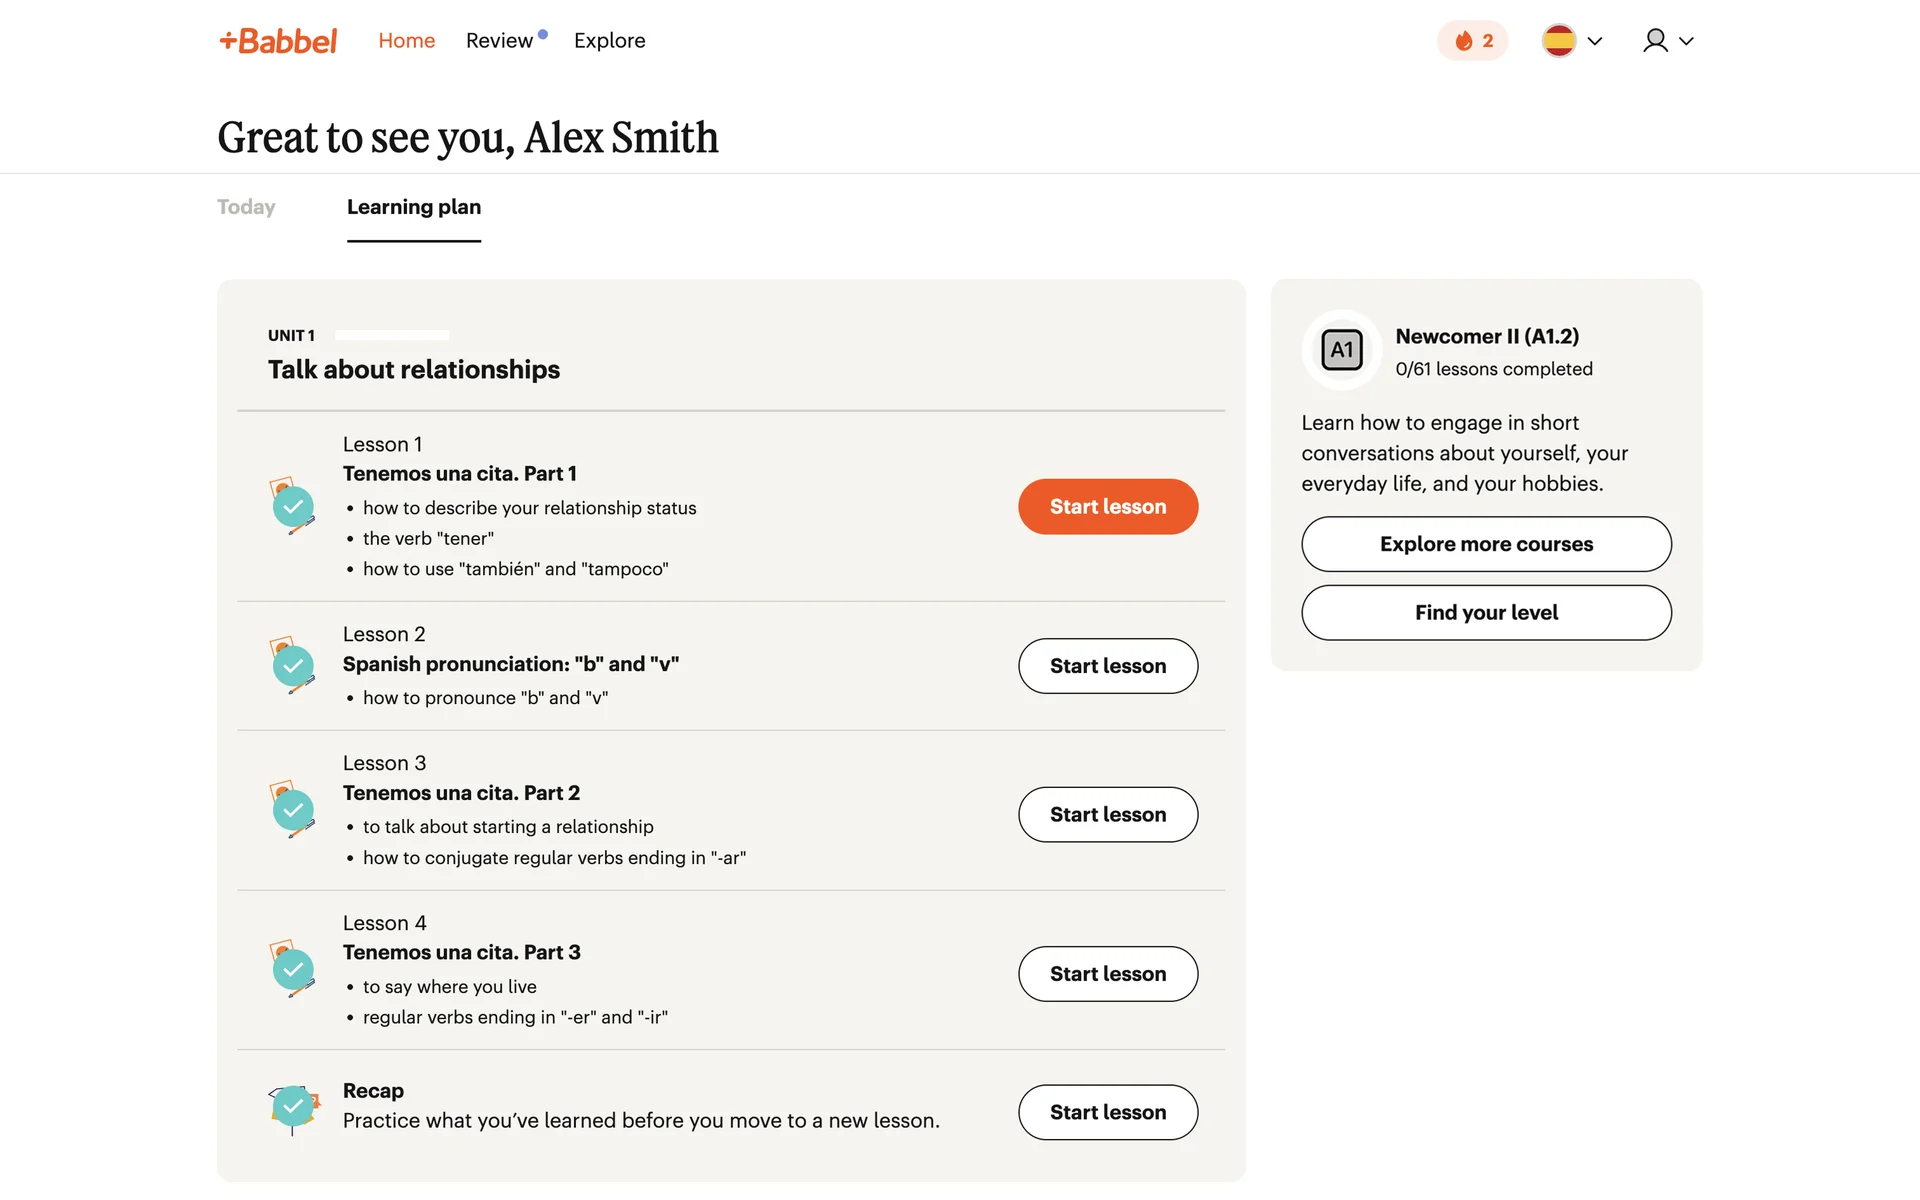1920x1200 pixels.
Task: Click the Unit 1 progress bar
Action: 392,335
